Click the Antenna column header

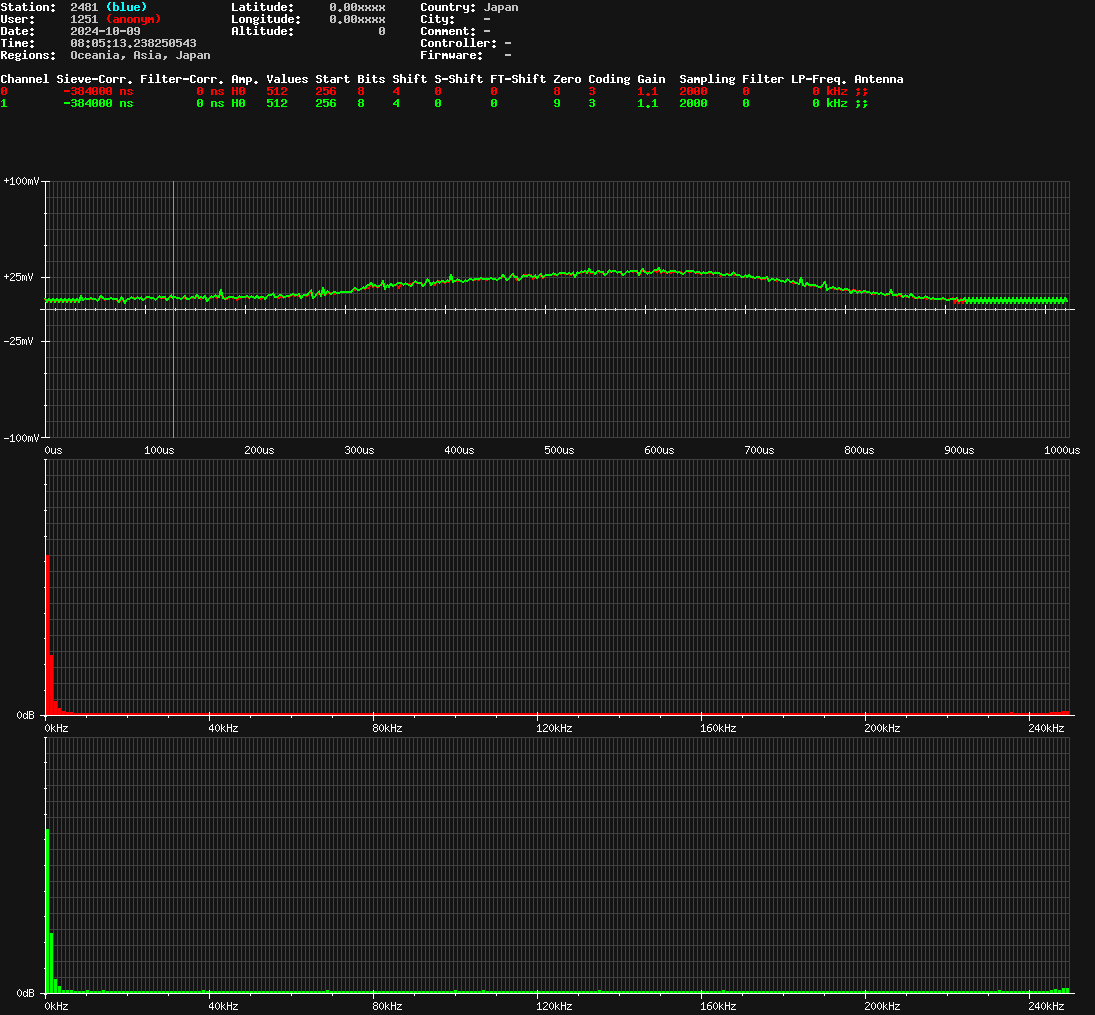(879, 79)
